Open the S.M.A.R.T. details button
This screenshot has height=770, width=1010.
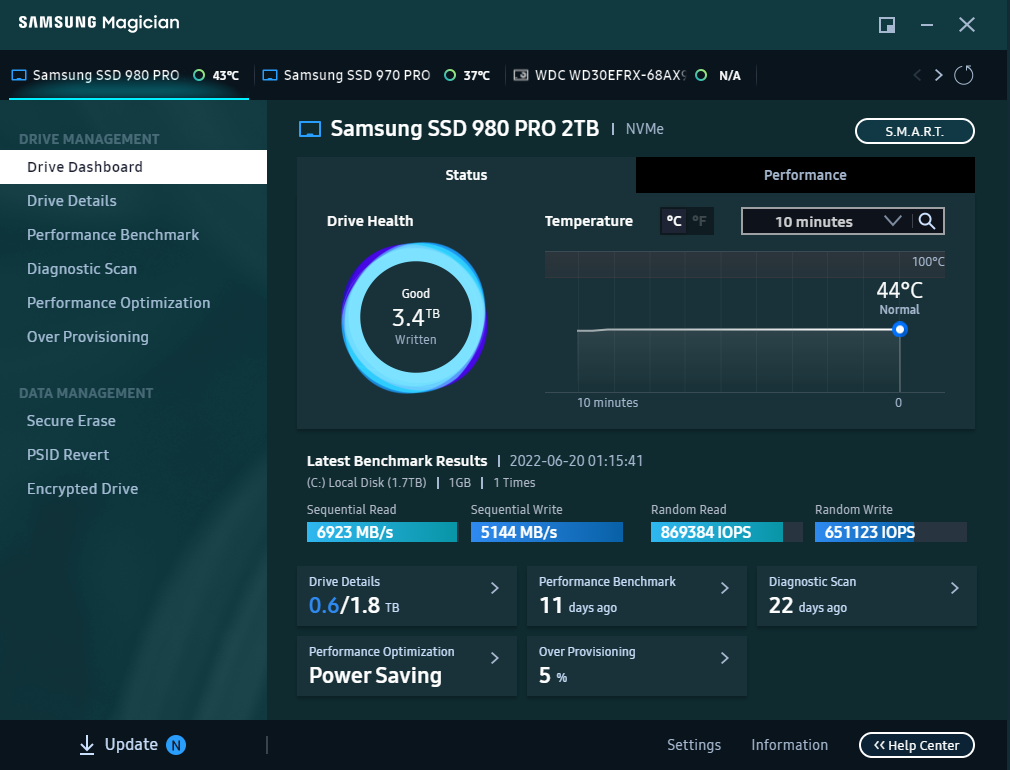click(x=914, y=131)
